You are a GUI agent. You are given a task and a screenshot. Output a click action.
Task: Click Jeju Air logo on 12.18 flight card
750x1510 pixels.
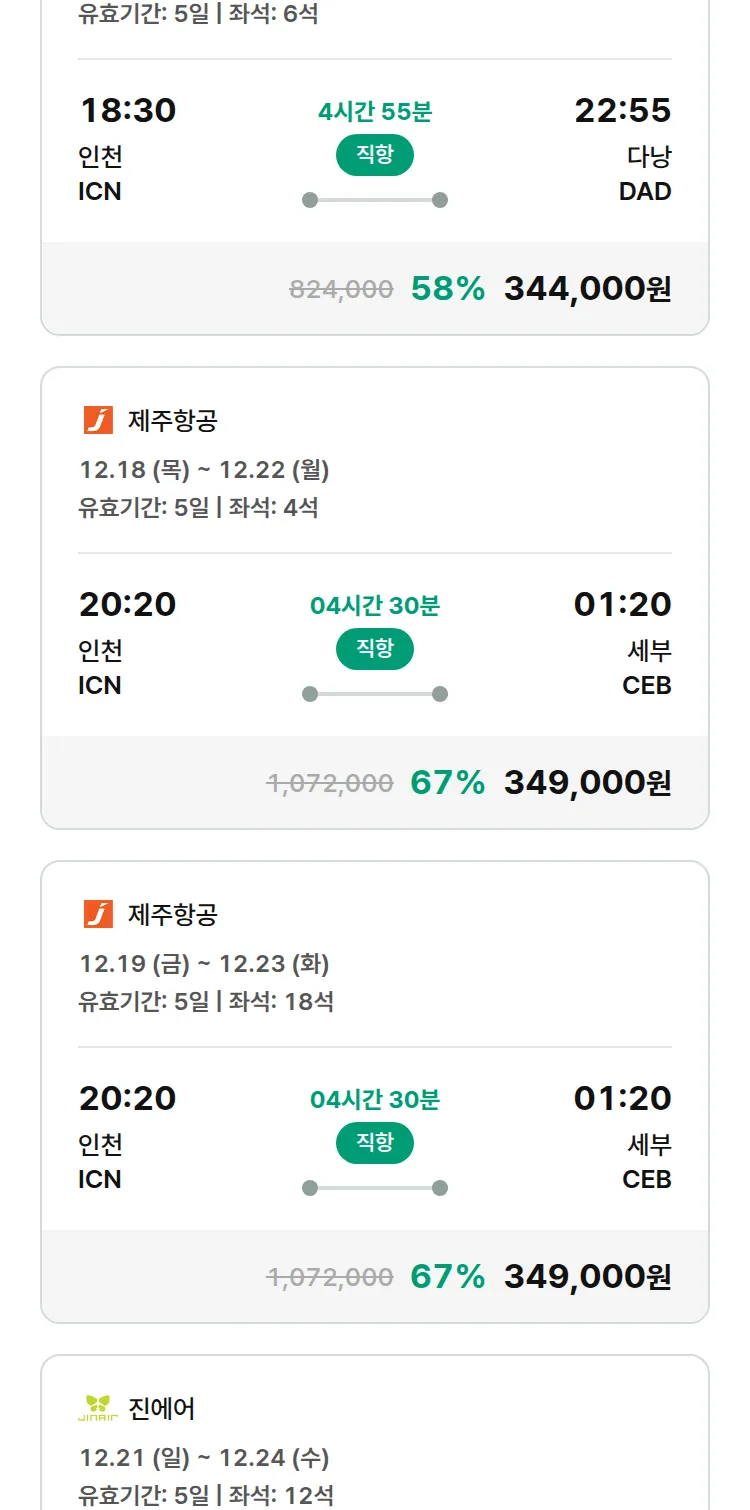pos(98,420)
